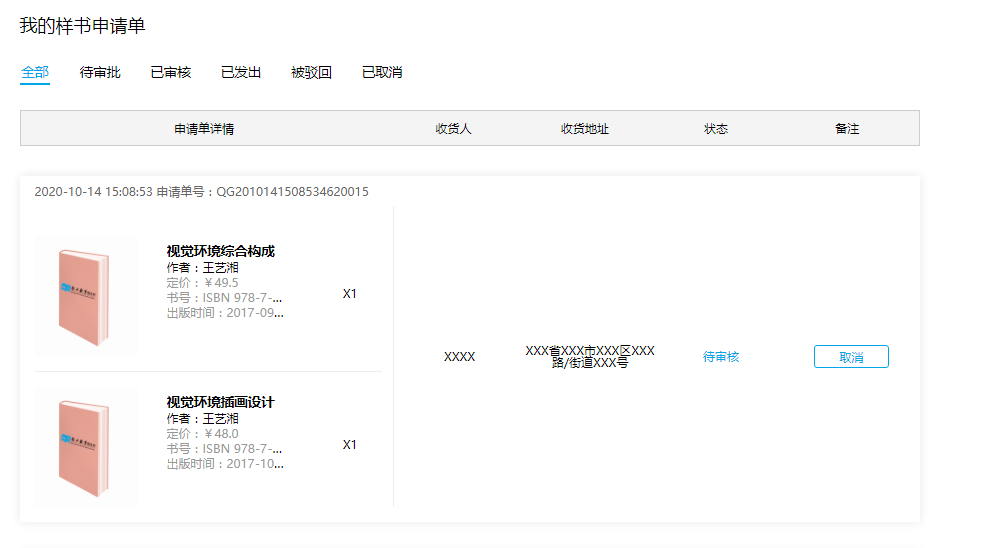Click the 申请单详情 column header
This screenshot has height=548, width=981.
[204, 129]
